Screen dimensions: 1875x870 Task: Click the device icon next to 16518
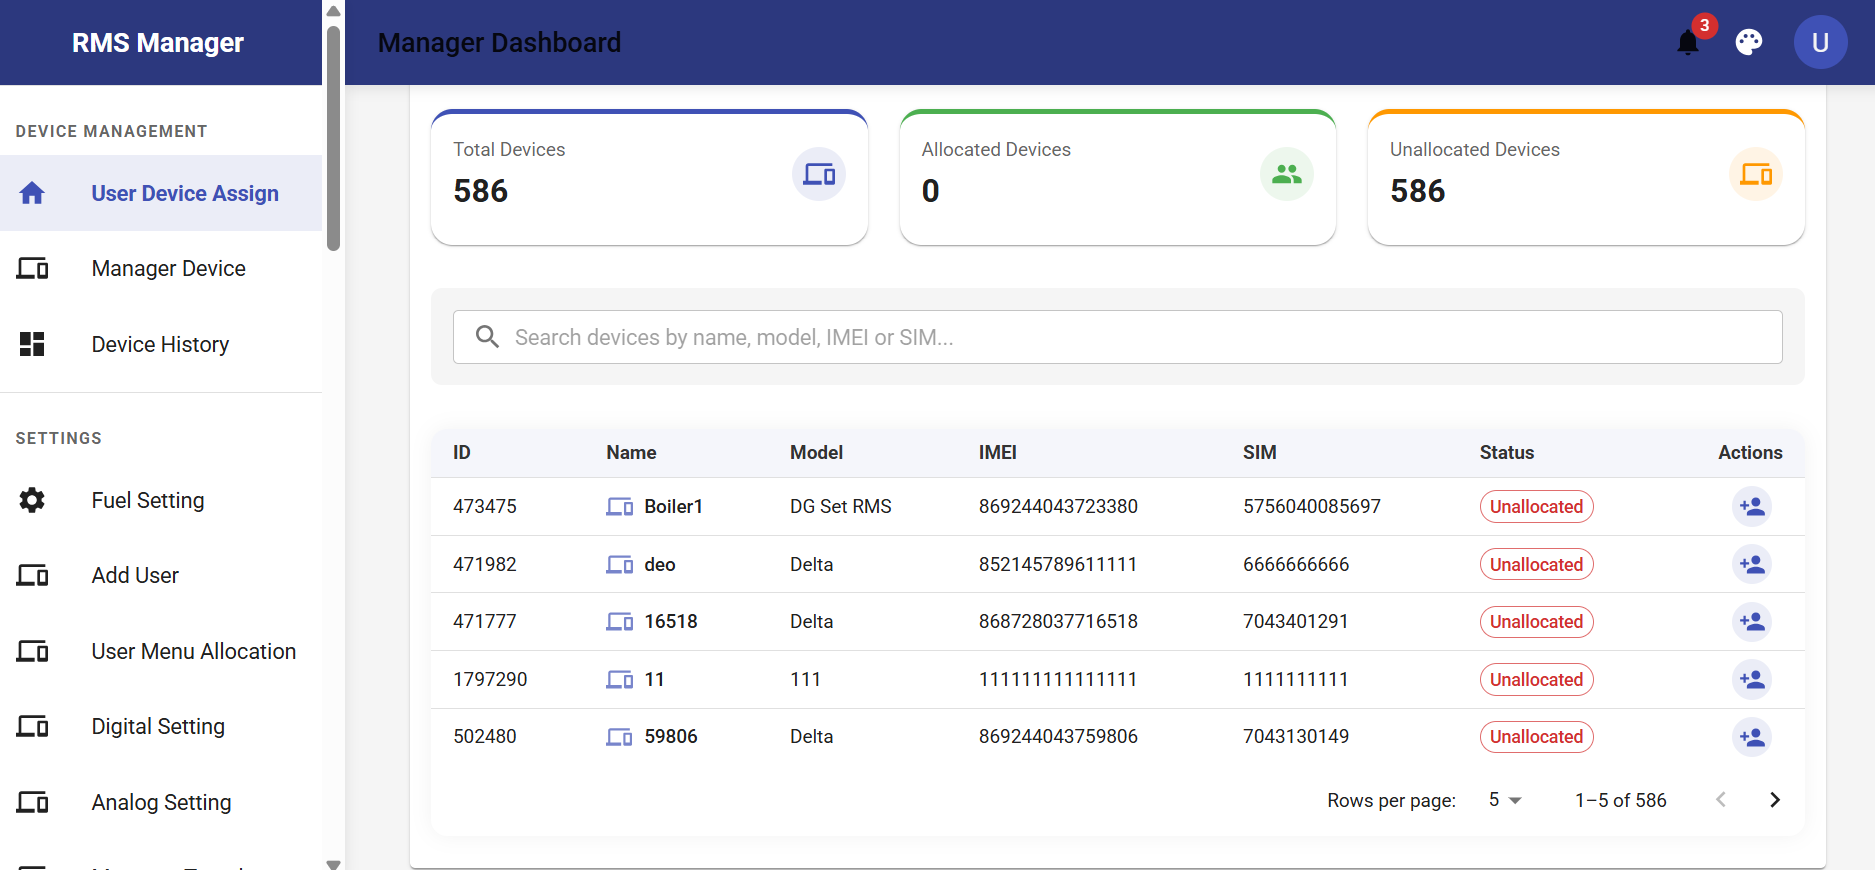pyautogui.click(x=620, y=622)
